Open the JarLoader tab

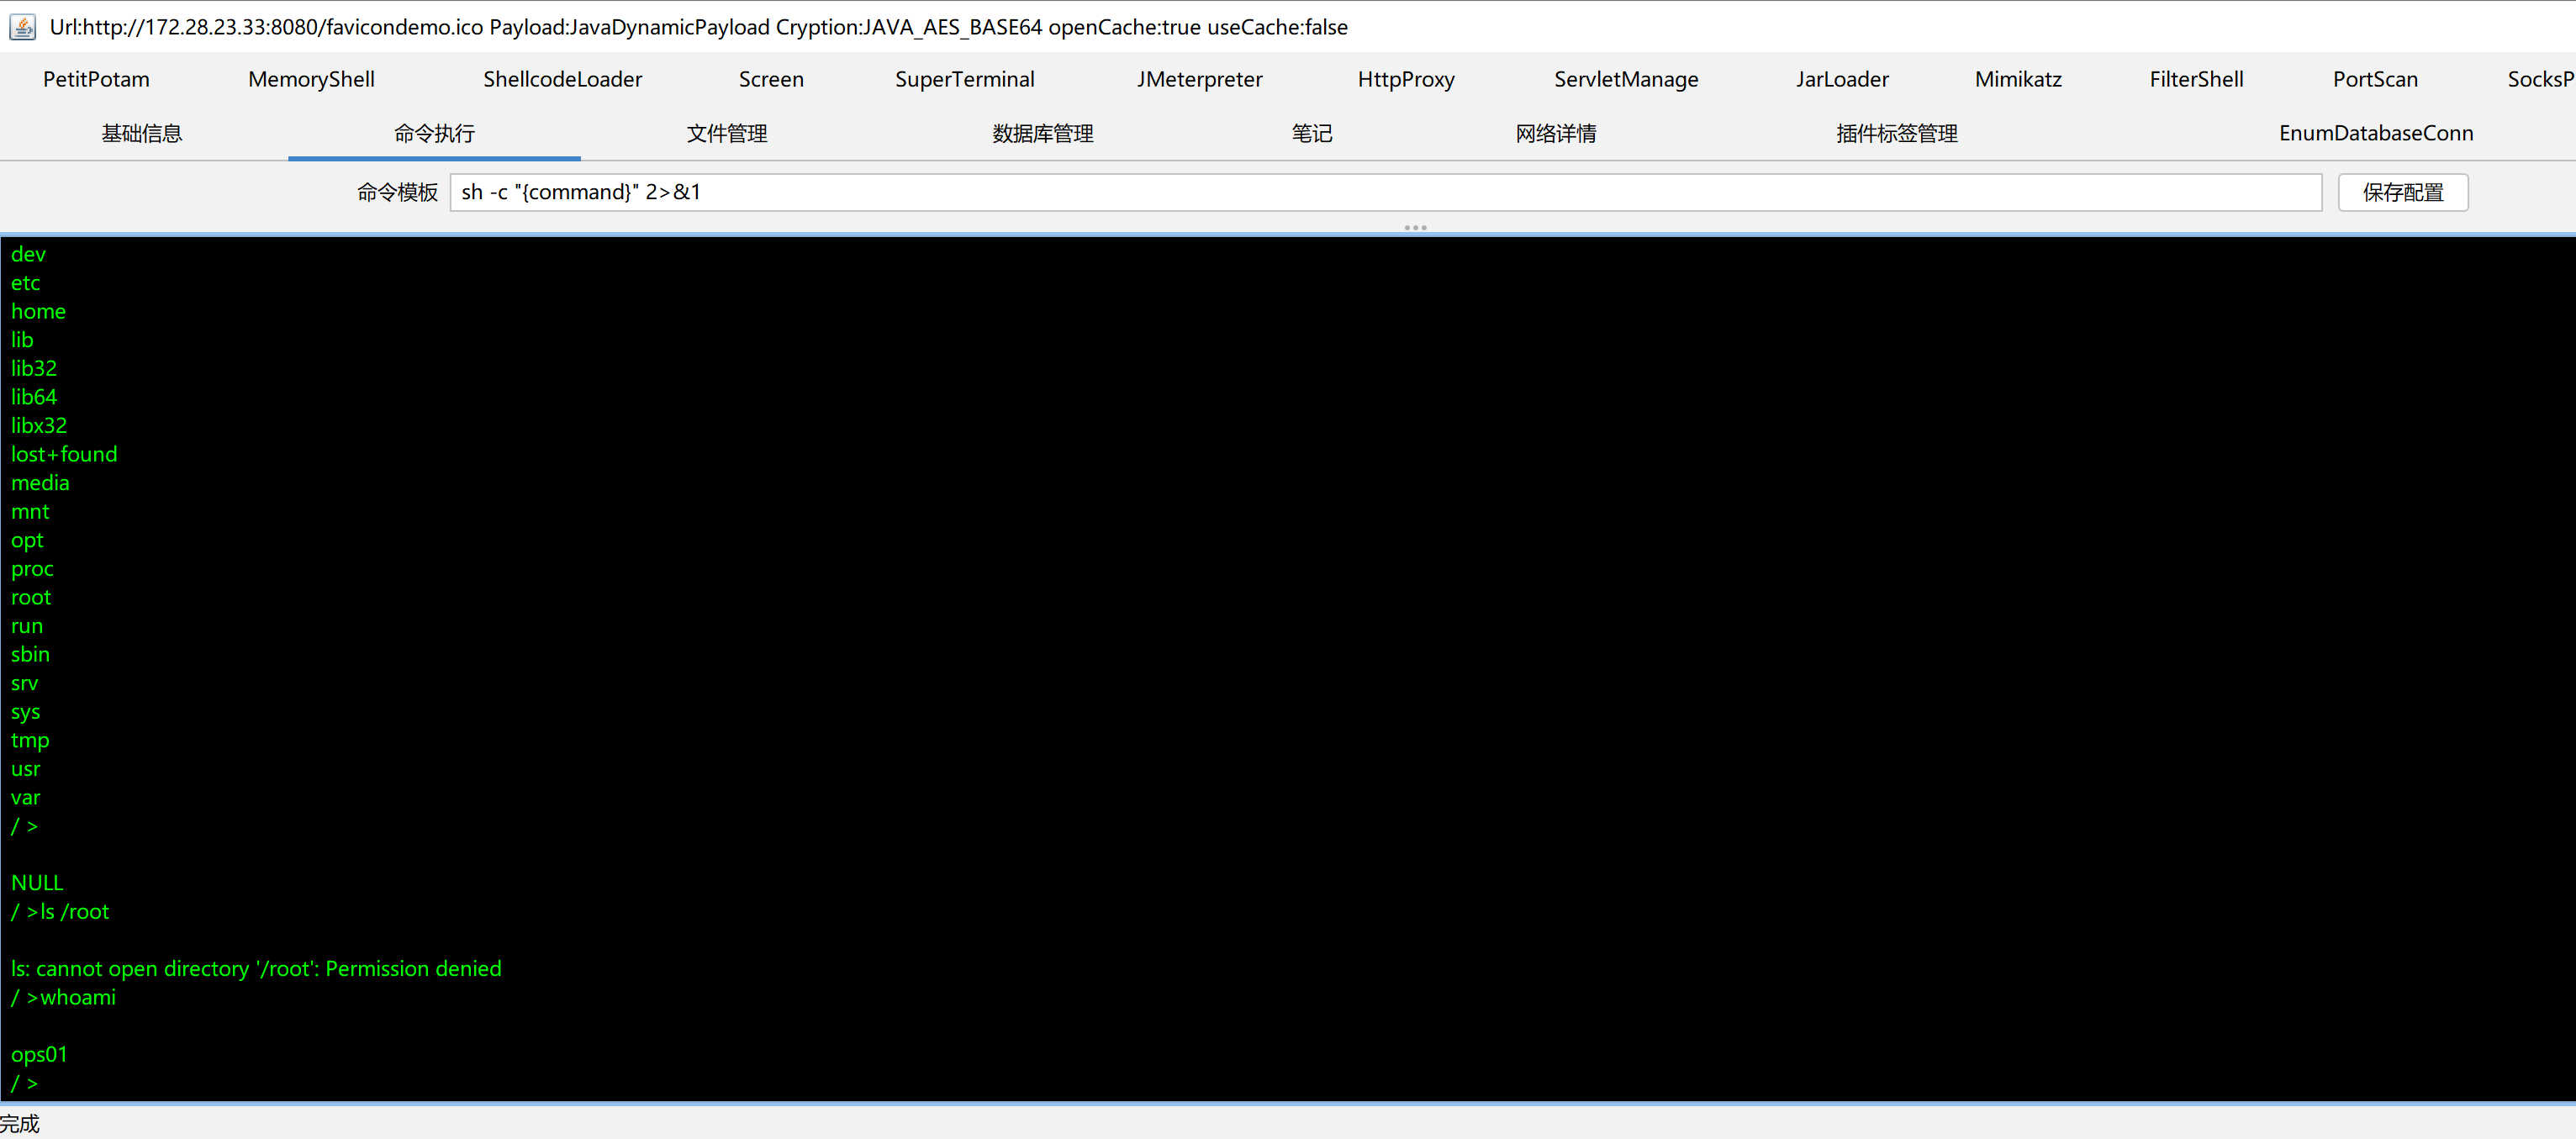click(1841, 79)
